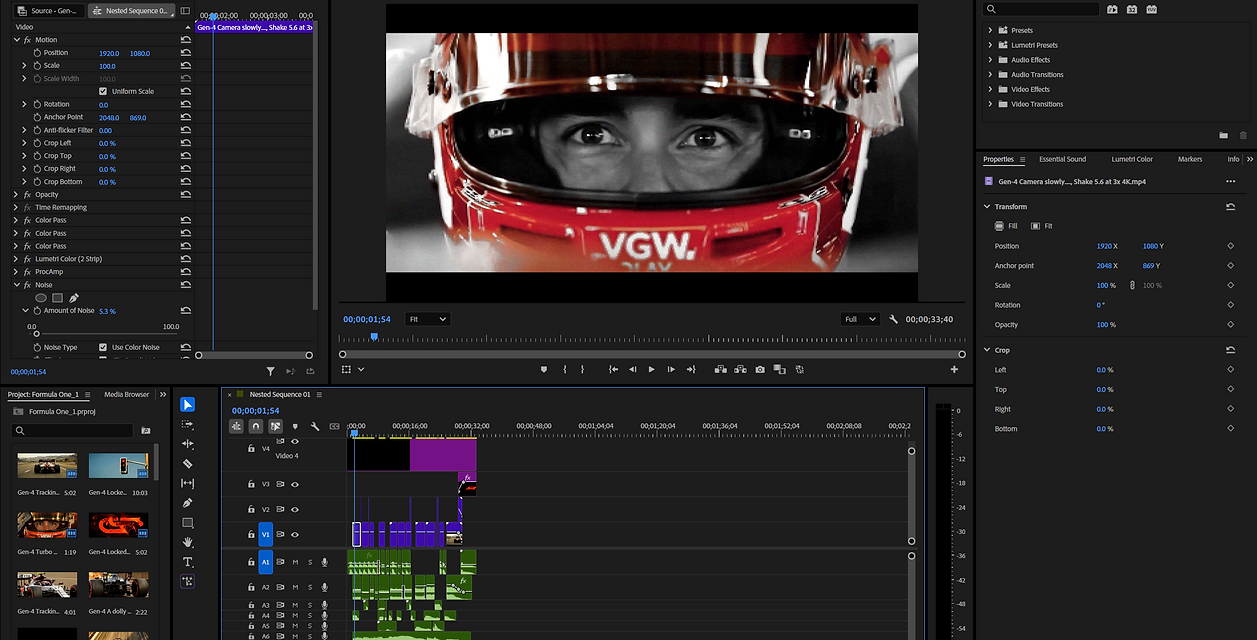The width and height of the screenshot is (1257, 640).
Task: Select the Ripple Edit tool
Action: [188, 444]
